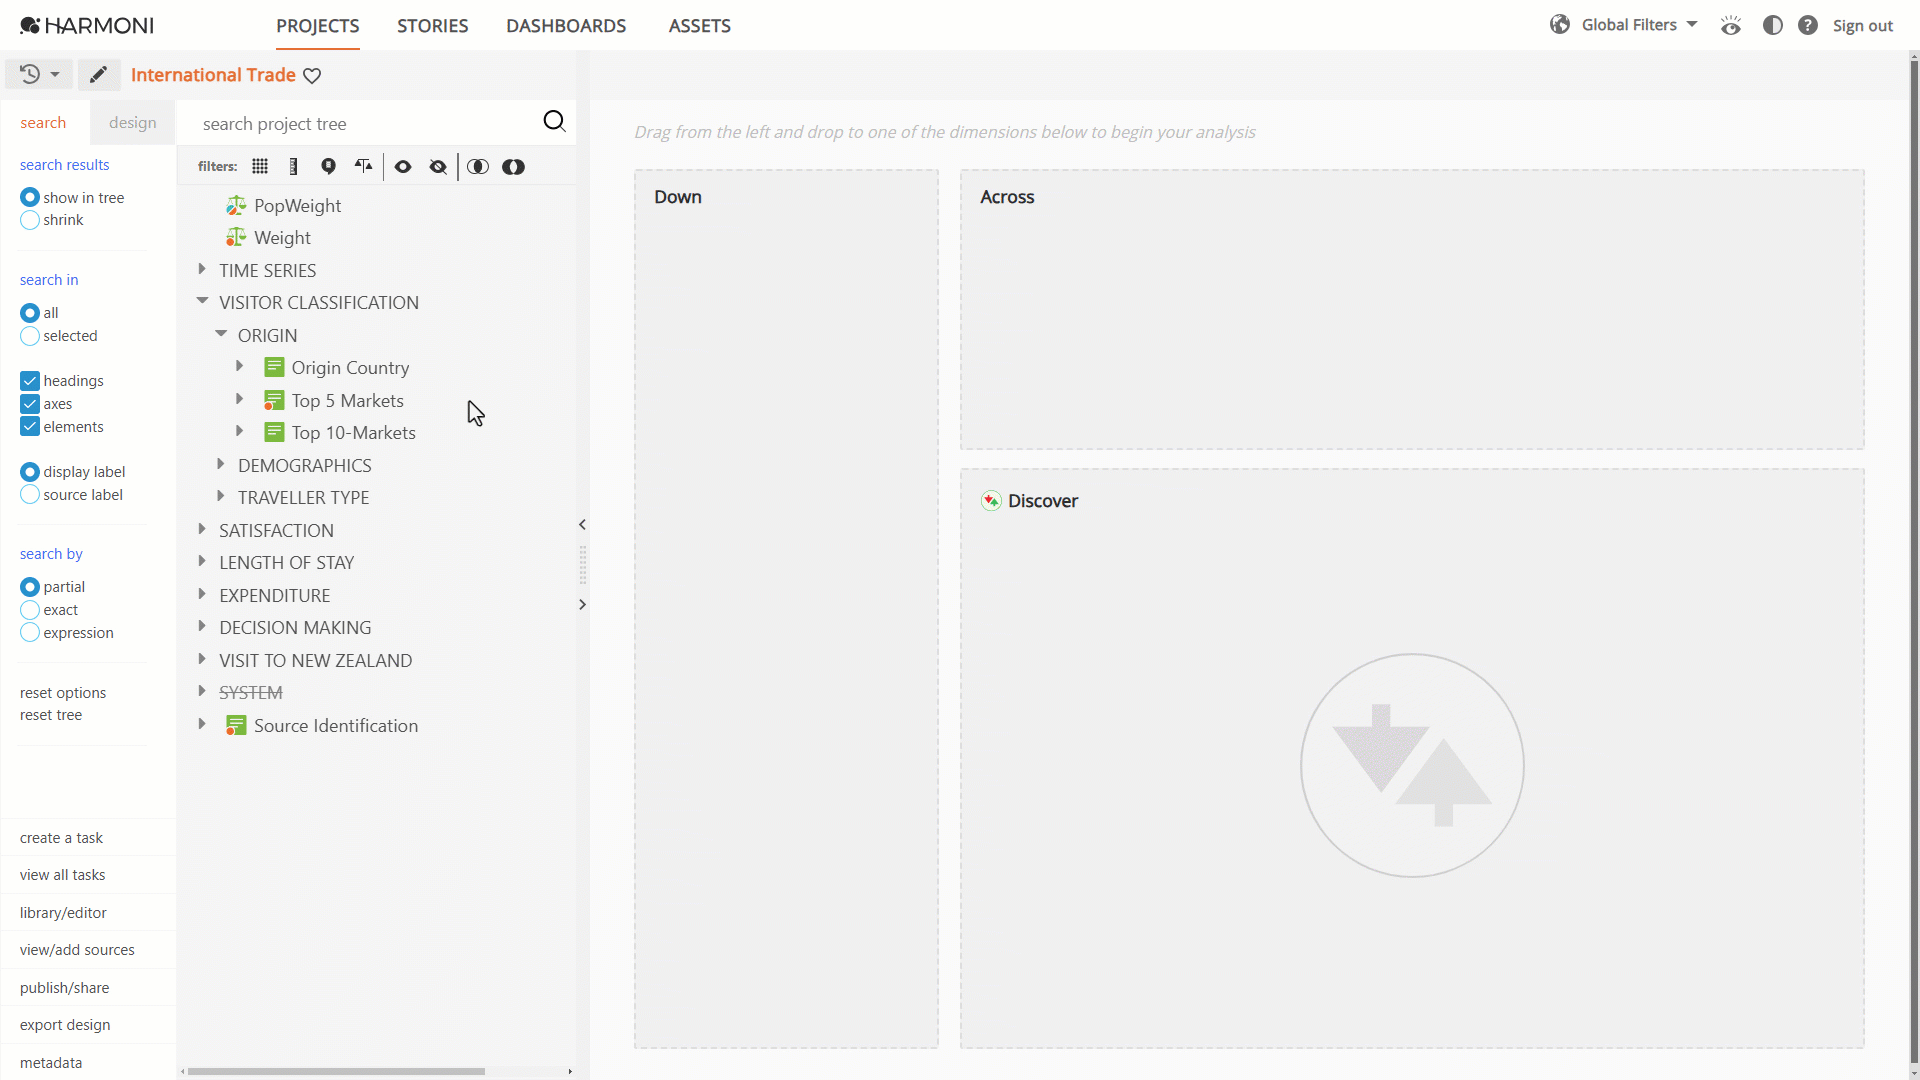Screen dimensions: 1920x1080
Task: Expand the DEMOGRAPHICS node
Action: pos(221,464)
